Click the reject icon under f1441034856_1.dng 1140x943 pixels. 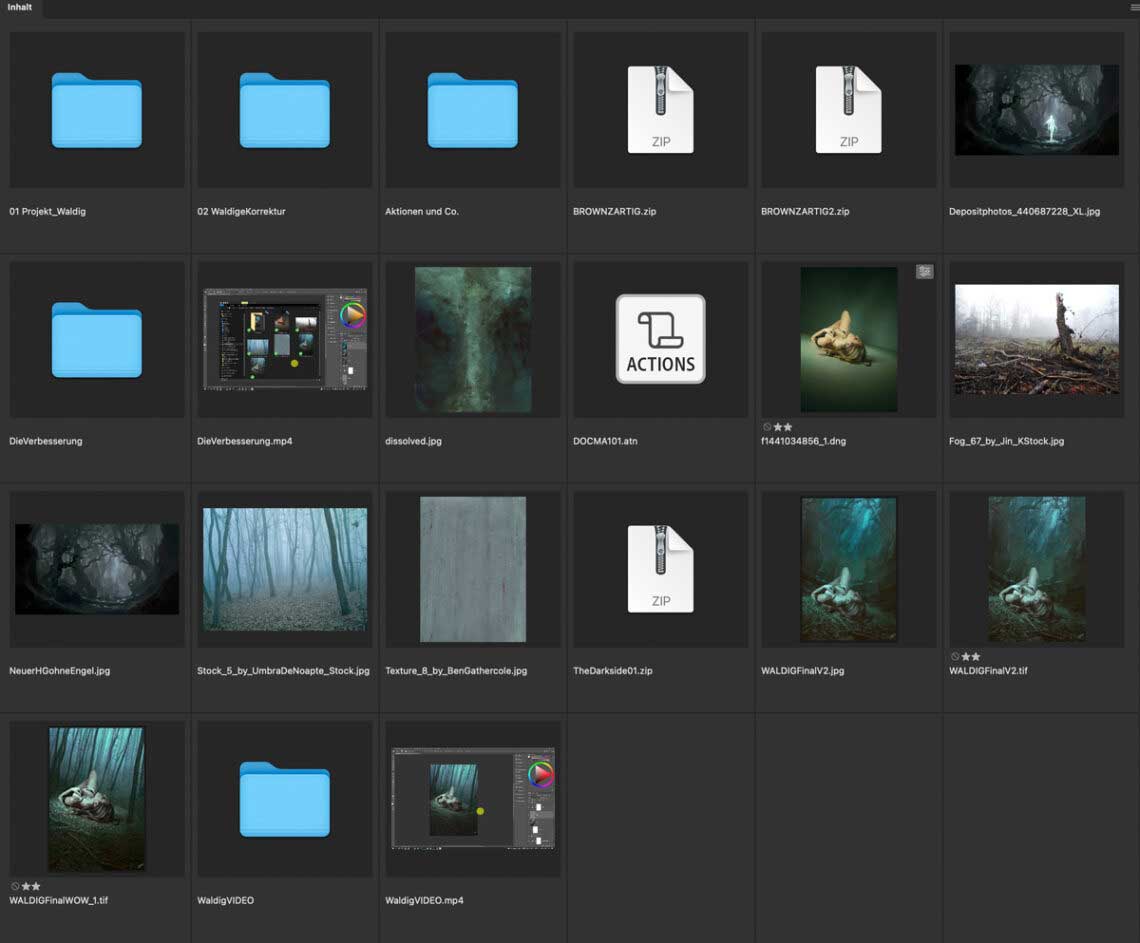point(767,427)
